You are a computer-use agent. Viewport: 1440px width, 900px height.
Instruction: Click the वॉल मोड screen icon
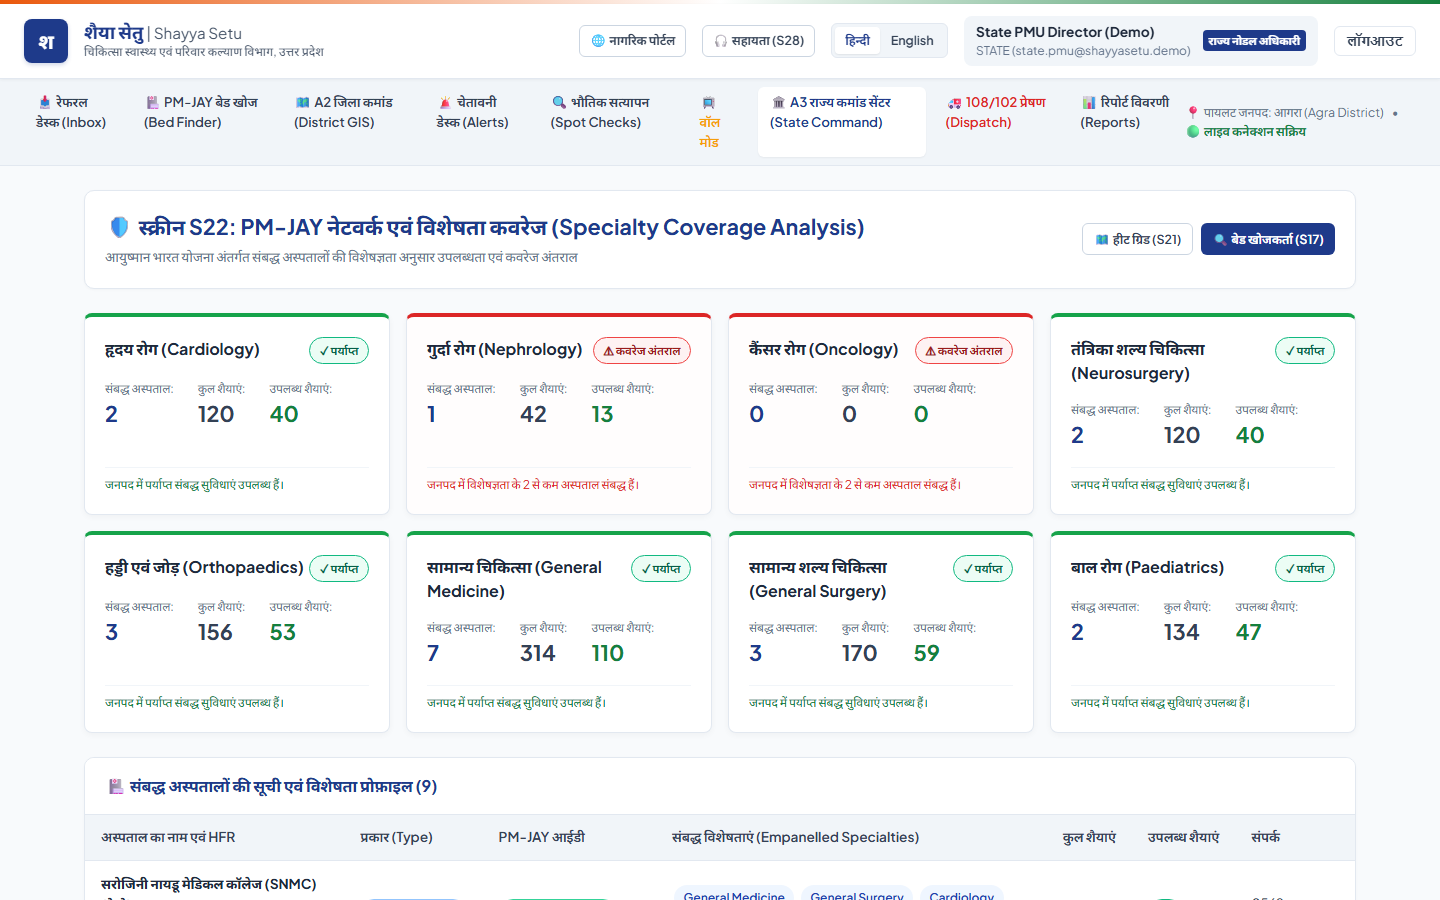[x=709, y=103]
